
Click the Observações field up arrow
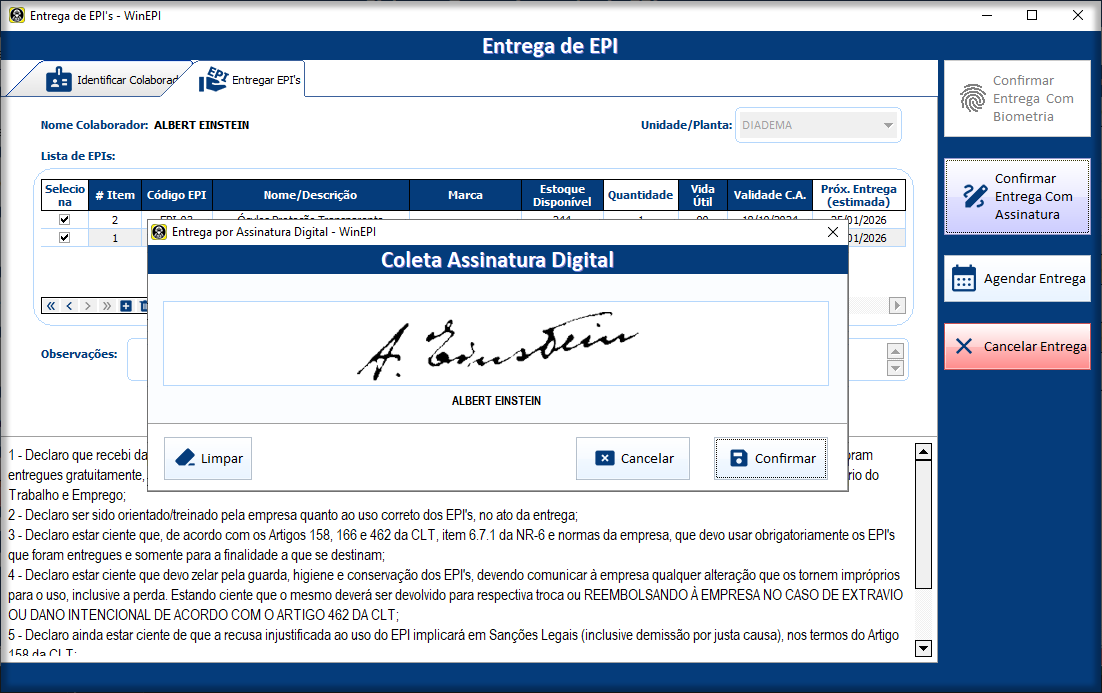[896, 351]
